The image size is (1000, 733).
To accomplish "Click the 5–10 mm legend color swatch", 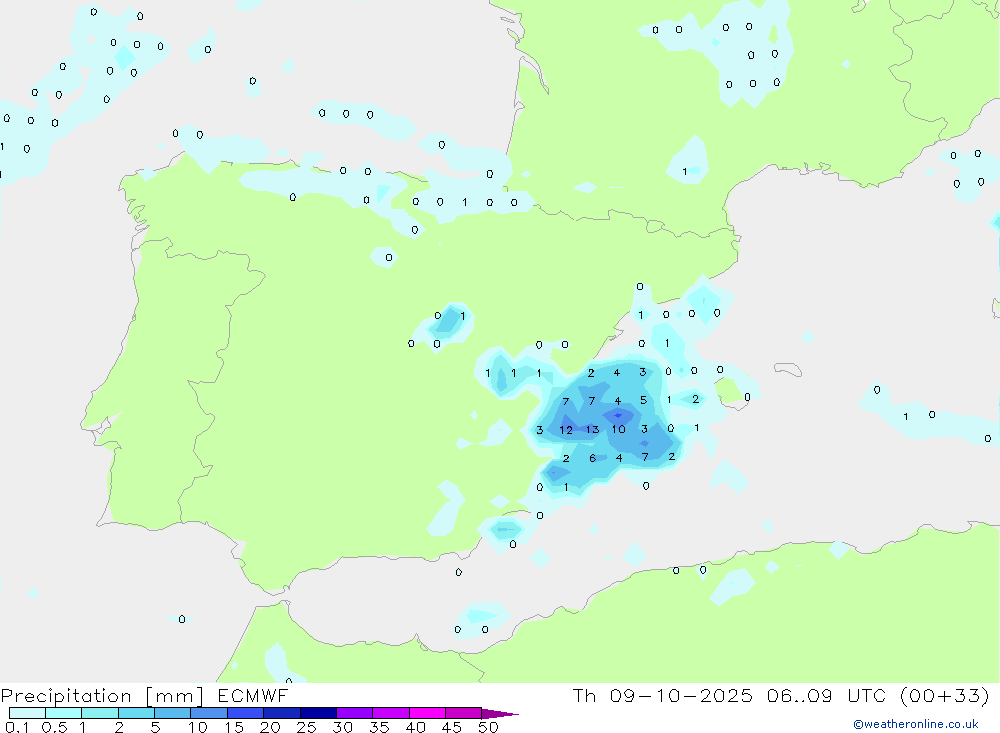I will (x=173, y=713).
